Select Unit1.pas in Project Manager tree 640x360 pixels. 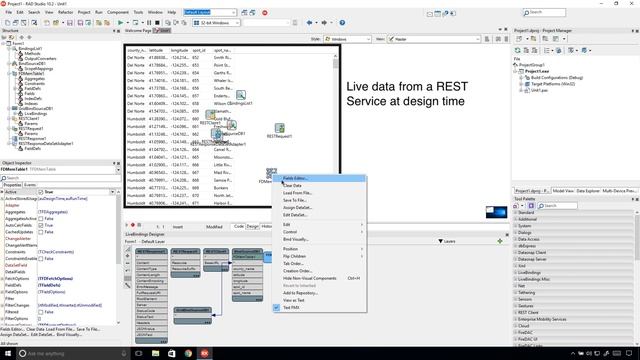click(539, 91)
